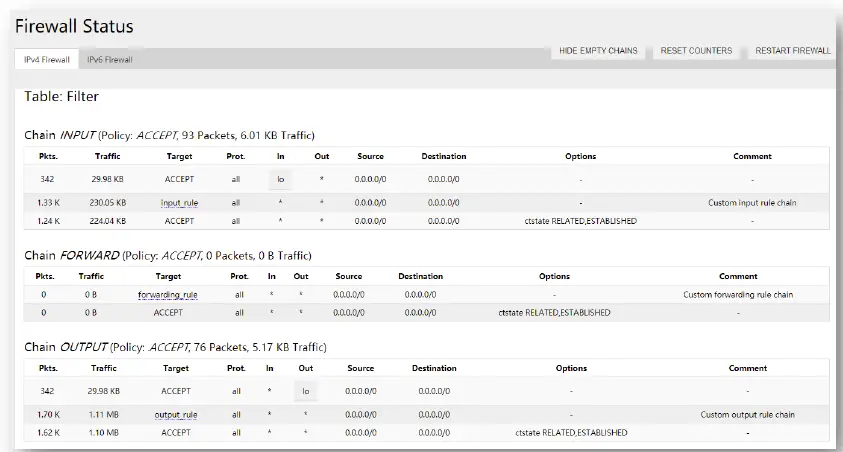Switch to the IPv6 Firewall tab
The width and height of the screenshot is (843, 452).
110,60
